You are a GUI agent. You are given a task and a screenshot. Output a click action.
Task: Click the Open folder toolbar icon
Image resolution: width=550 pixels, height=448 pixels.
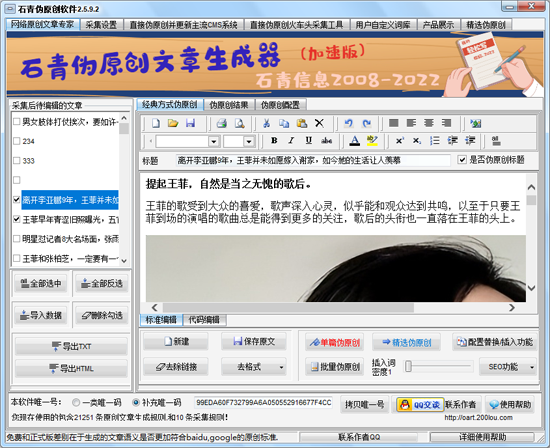tap(173, 123)
